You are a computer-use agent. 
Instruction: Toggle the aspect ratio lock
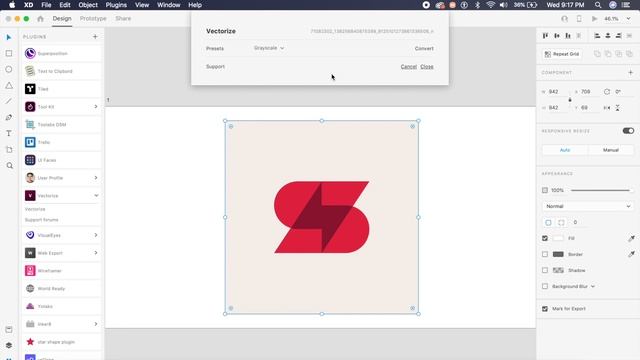[x=570, y=100]
